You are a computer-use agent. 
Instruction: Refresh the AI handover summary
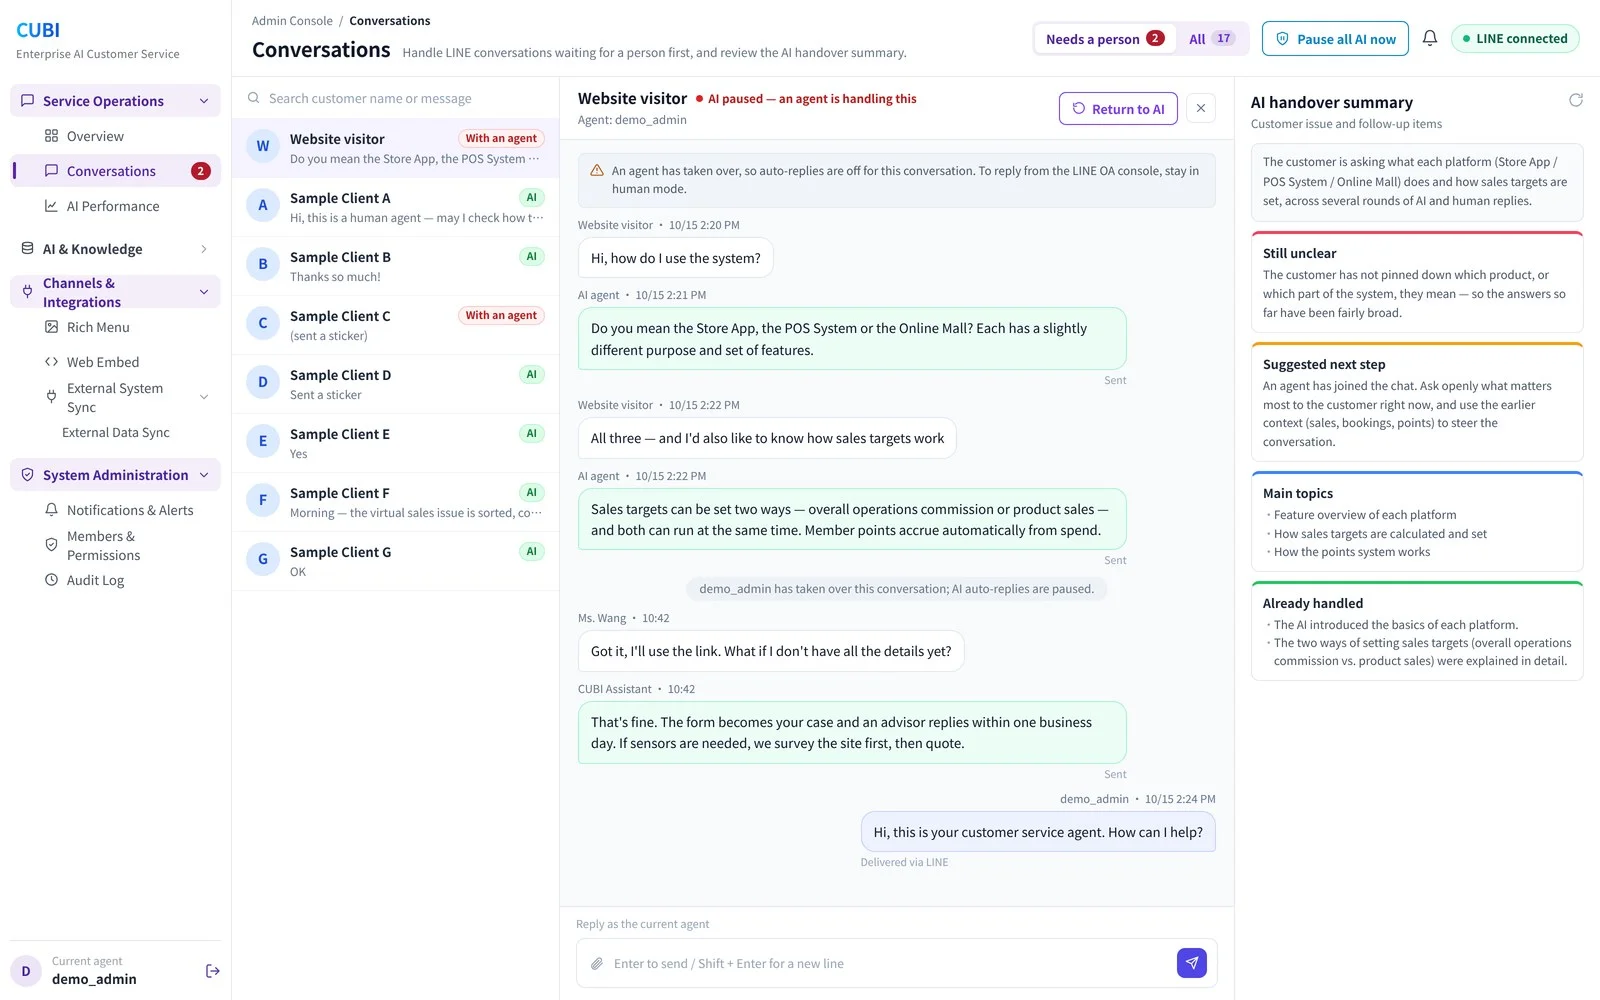pyautogui.click(x=1575, y=100)
